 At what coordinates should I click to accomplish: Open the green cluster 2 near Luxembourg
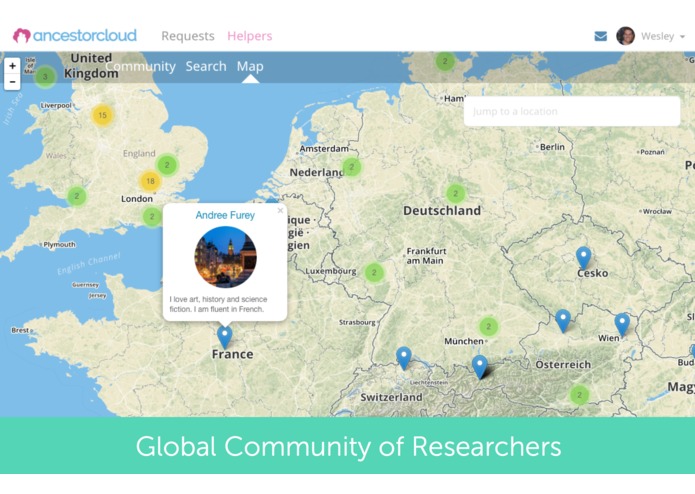[x=374, y=272]
